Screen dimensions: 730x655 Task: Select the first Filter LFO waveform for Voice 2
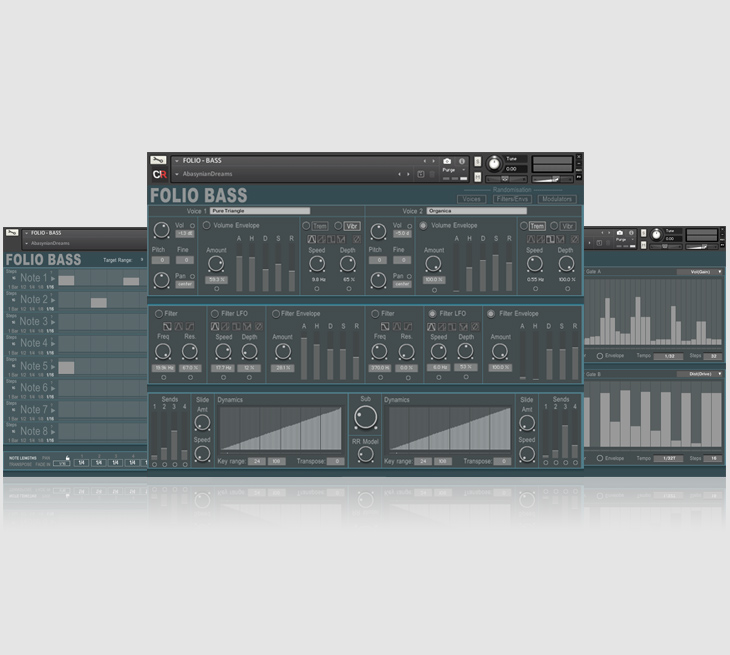(x=432, y=326)
